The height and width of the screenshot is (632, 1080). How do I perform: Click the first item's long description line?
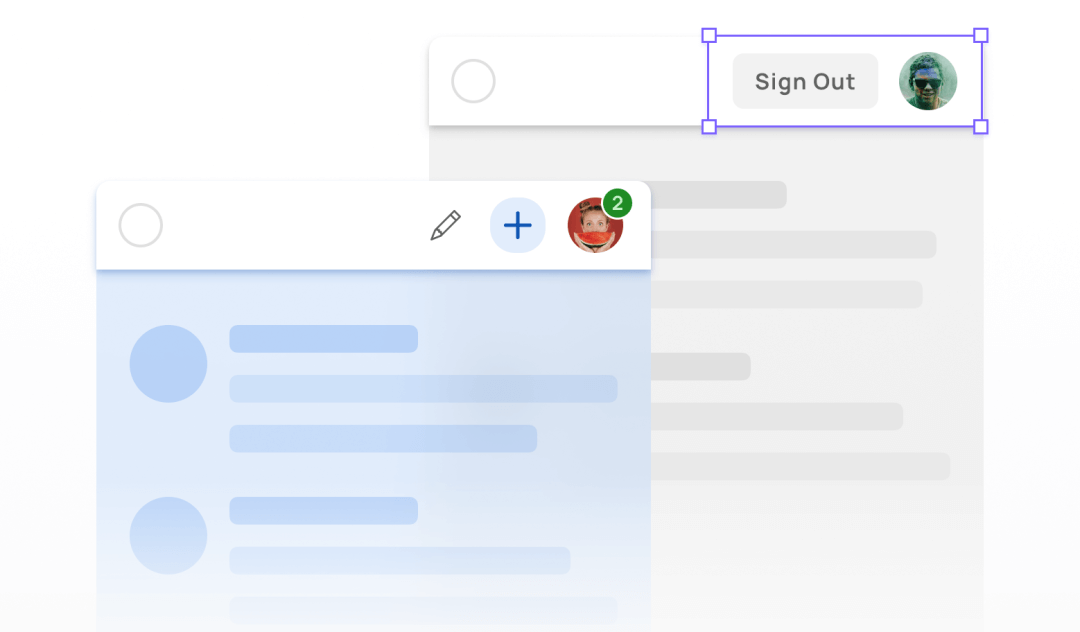424,389
